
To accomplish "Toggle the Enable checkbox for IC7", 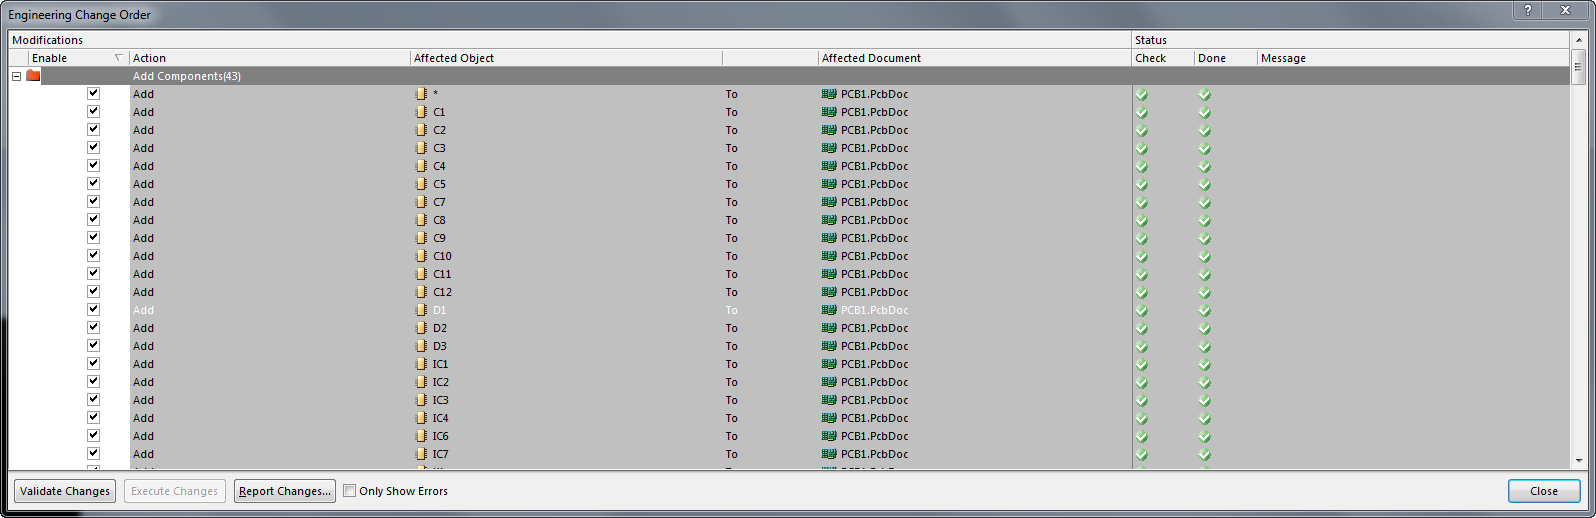I will click(x=93, y=453).
